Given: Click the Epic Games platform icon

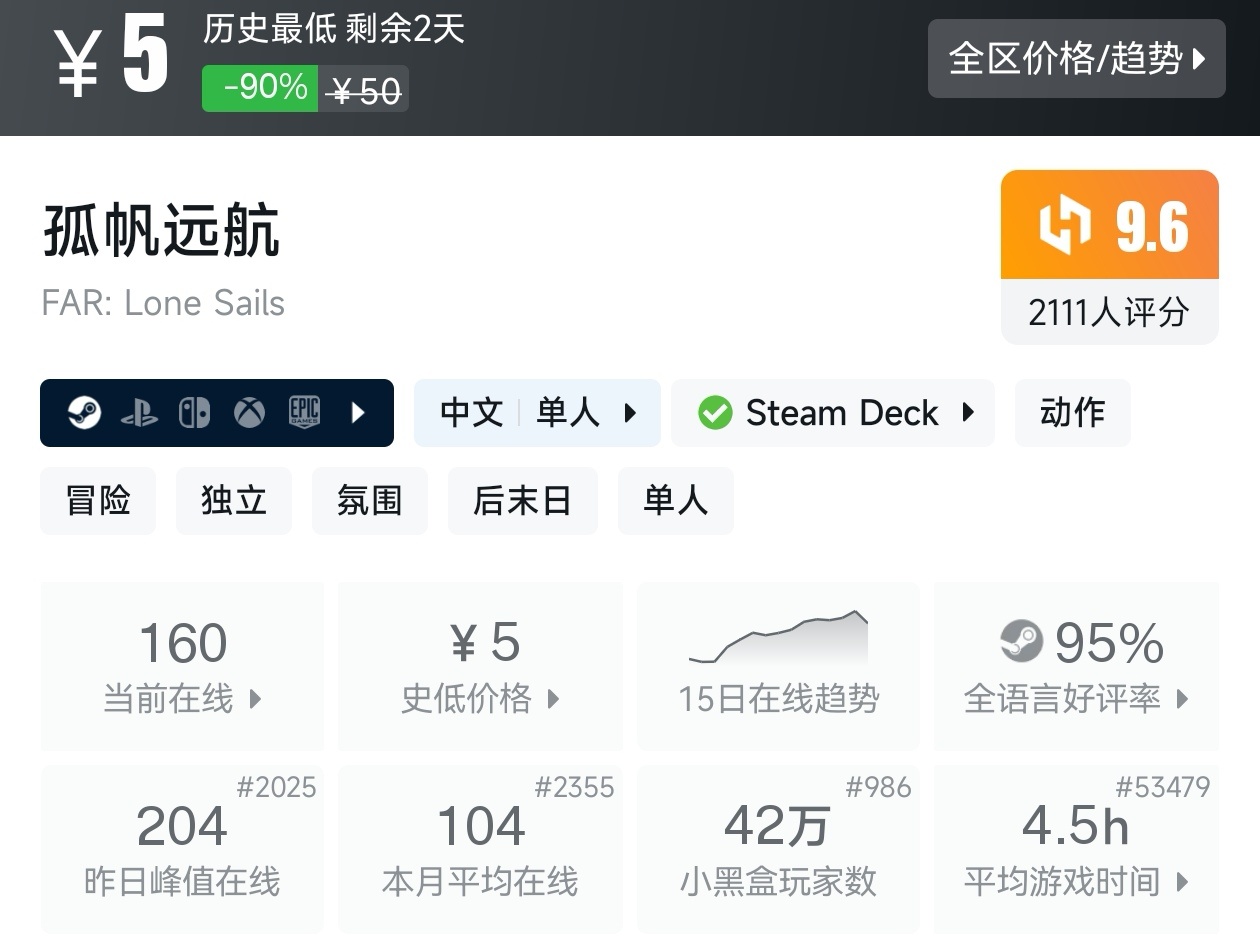Looking at the screenshot, I should (304, 413).
